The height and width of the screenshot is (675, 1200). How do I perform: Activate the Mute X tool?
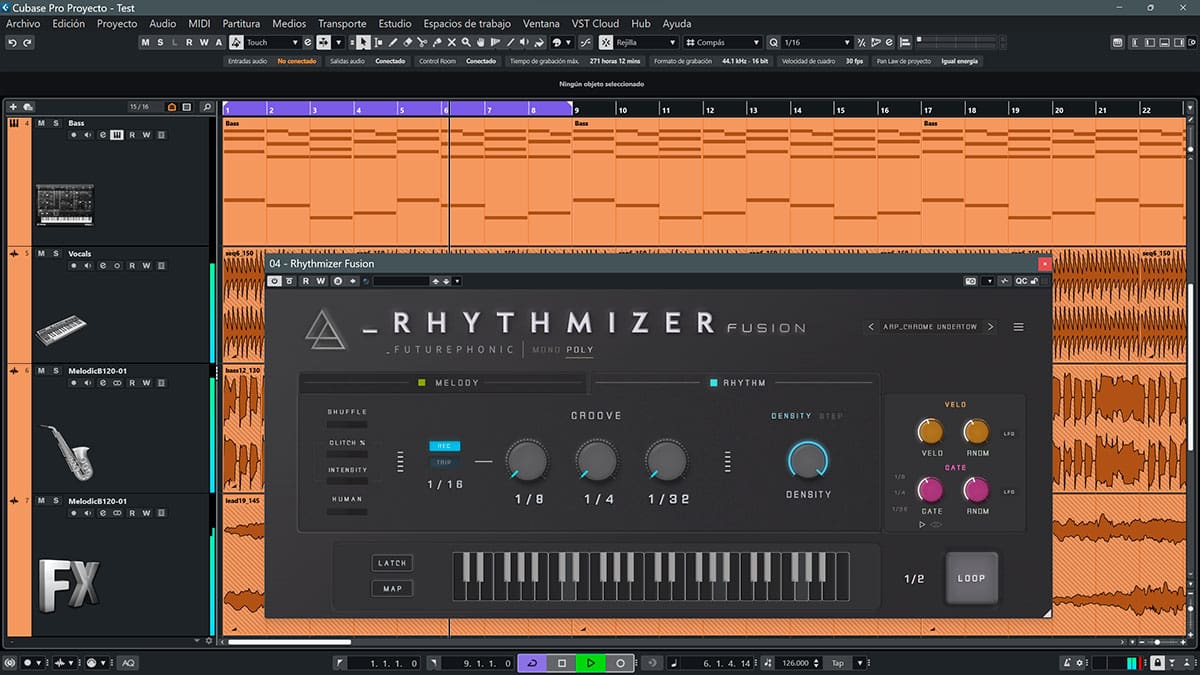click(x=452, y=42)
